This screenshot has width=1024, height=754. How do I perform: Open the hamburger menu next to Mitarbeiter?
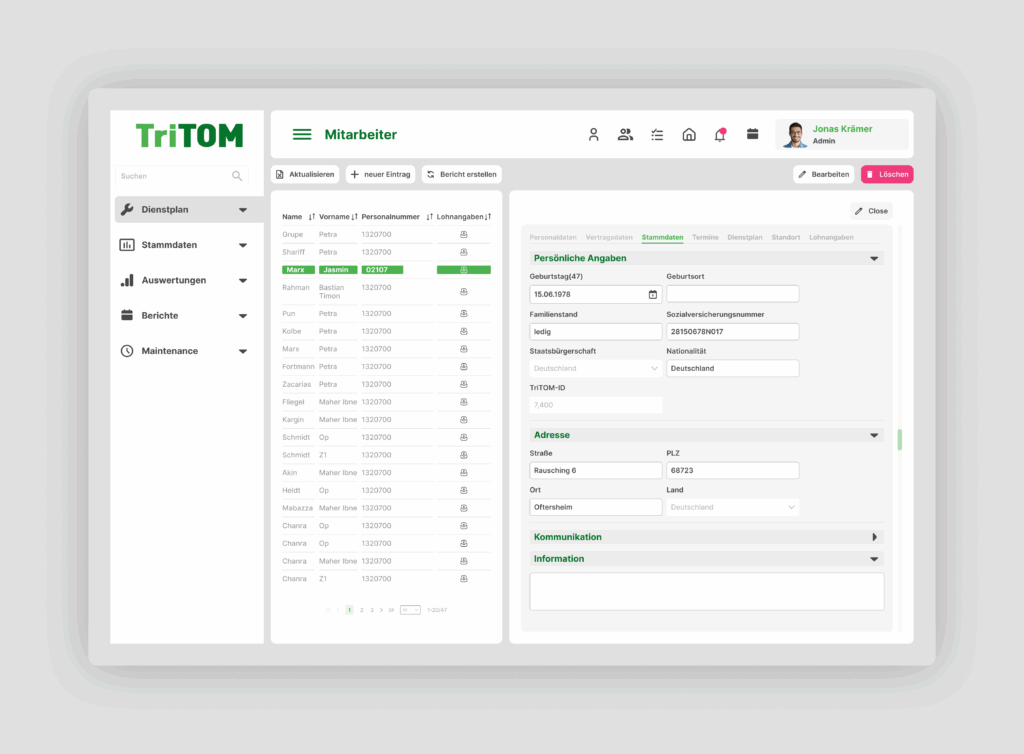pyautogui.click(x=301, y=135)
